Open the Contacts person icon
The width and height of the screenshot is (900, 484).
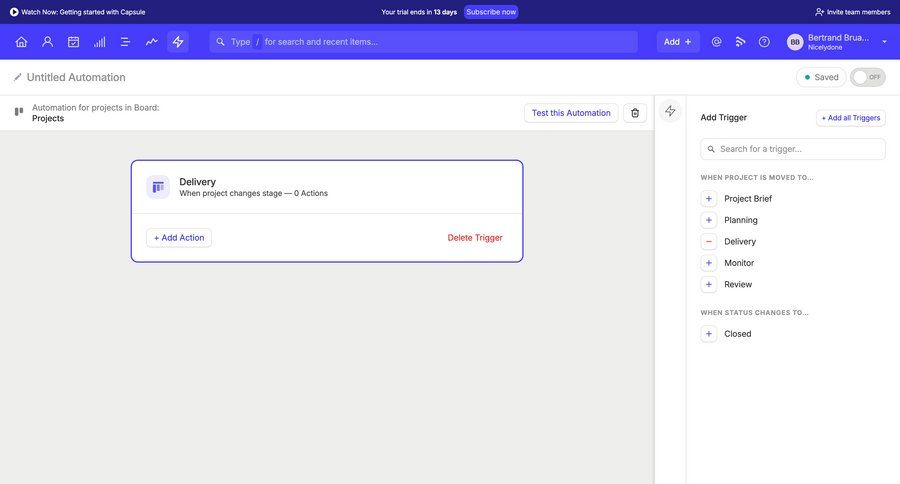47,42
